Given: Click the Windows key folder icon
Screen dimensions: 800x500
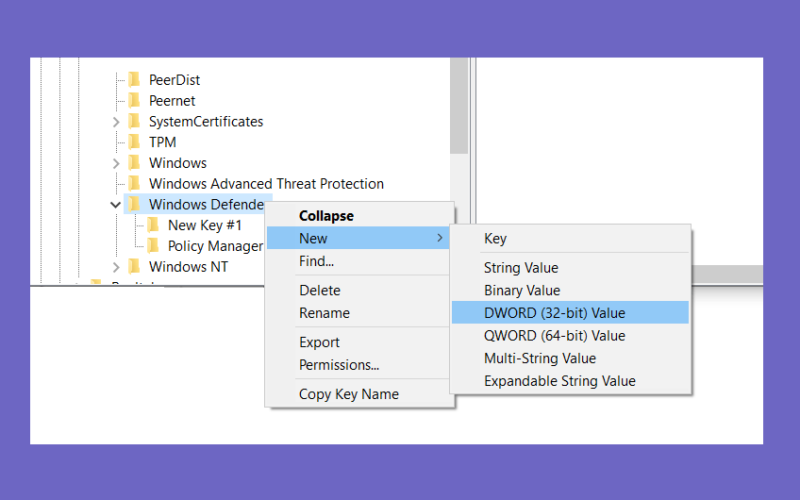Looking at the screenshot, I should point(134,163).
